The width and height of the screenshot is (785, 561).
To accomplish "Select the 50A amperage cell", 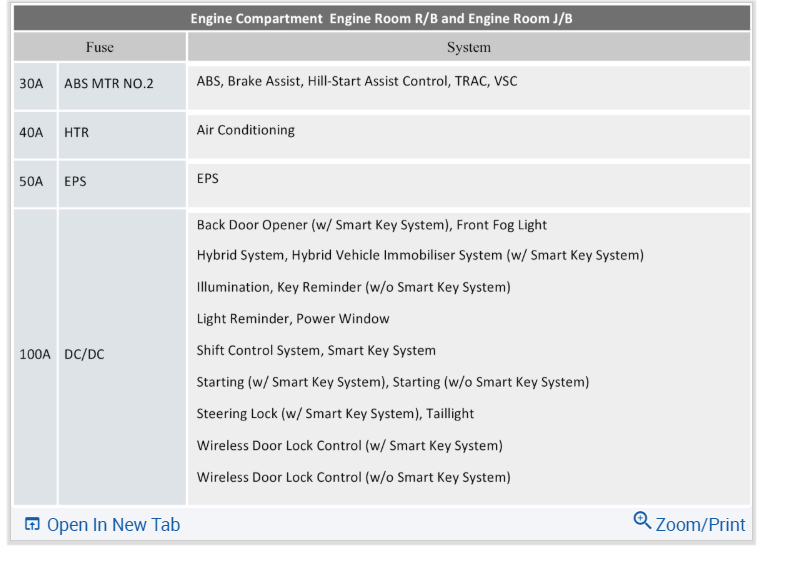I will click(32, 182).
